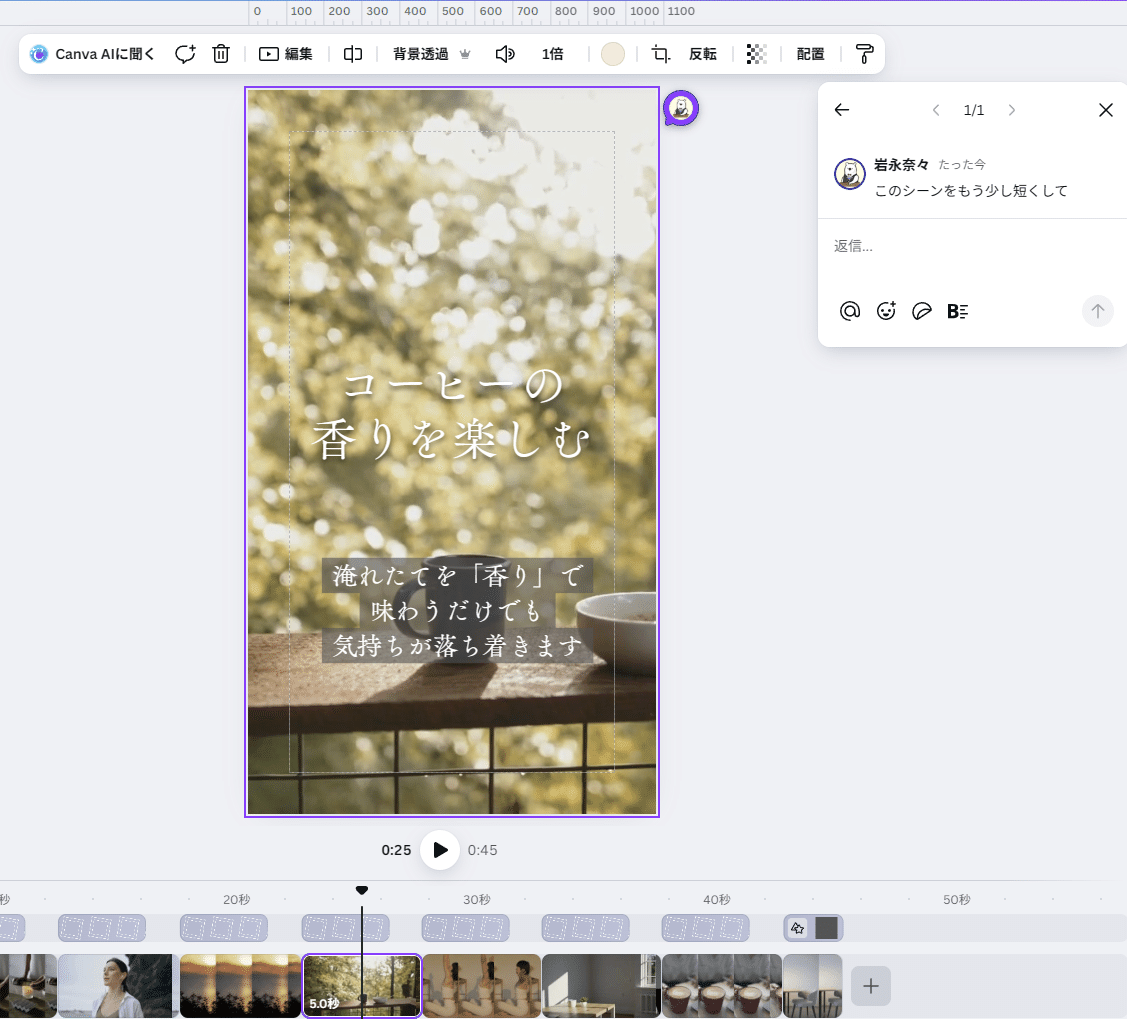Apply 反転 to flip the image
Image resolution: width=1127 pixels, height=1019 pixels.
tap(702, 54)
